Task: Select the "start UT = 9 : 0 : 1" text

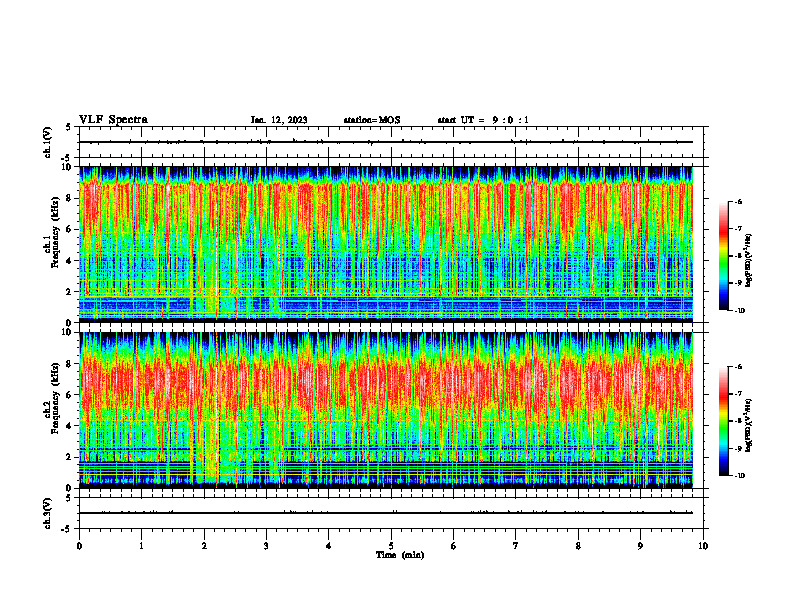Action: pyautogui.click(x=483, y=120)
